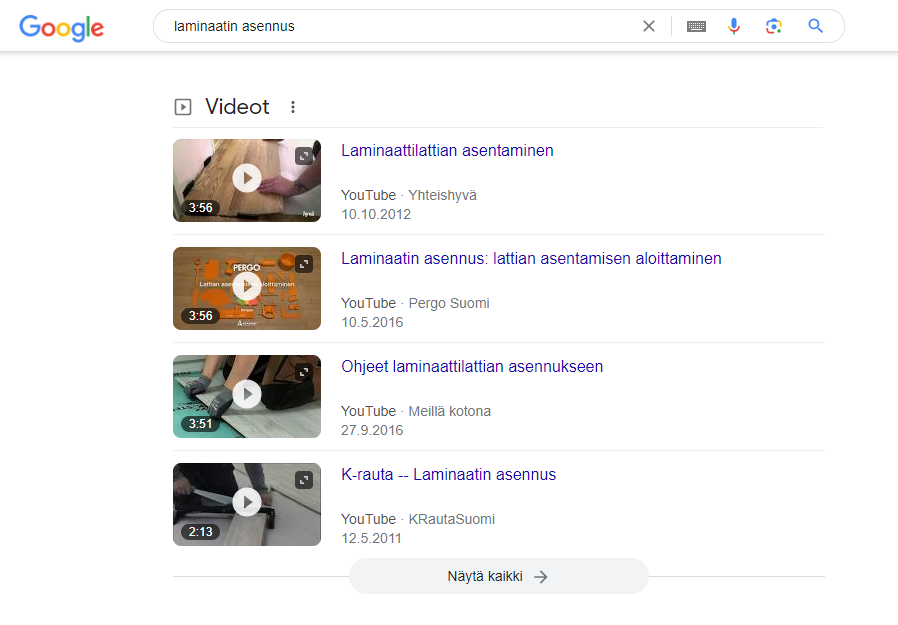Open the Laminaattilattian asentaminen video link
This screenshot has height=625, width=898.
(447, 150)
